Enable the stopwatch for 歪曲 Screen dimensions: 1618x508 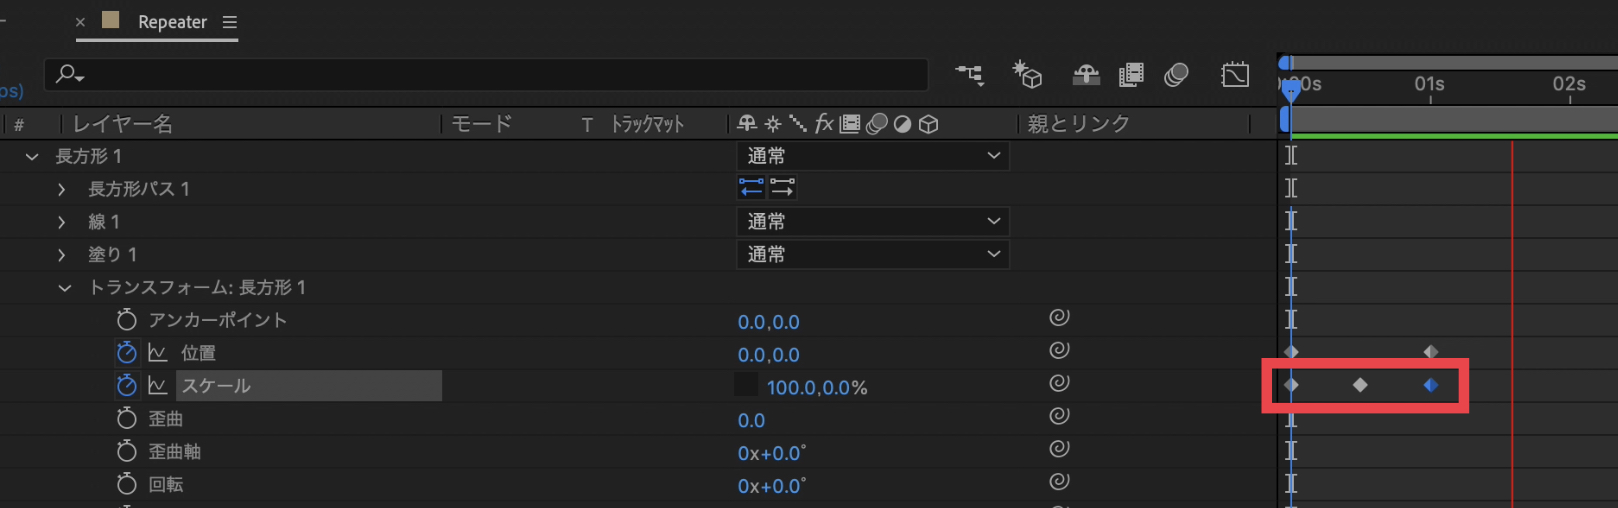tap(126, 419)
